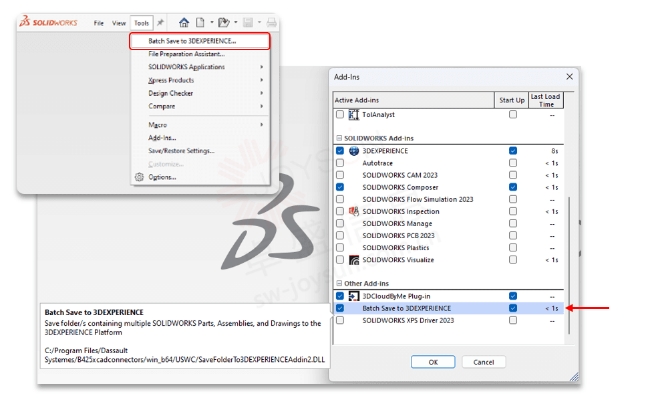
Task: Click the Options gear icon in menu
Action: (x=139, y=177)
